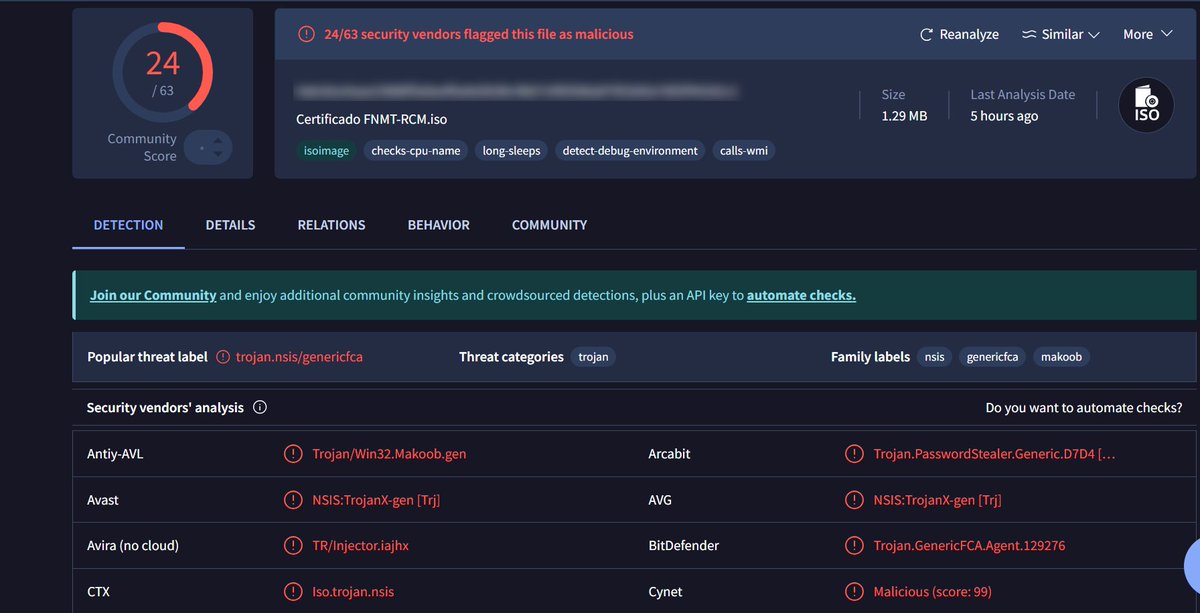
Task: Click alert icon beside CTX Iso.trojan.nsis
Action: tap(293, 591)
